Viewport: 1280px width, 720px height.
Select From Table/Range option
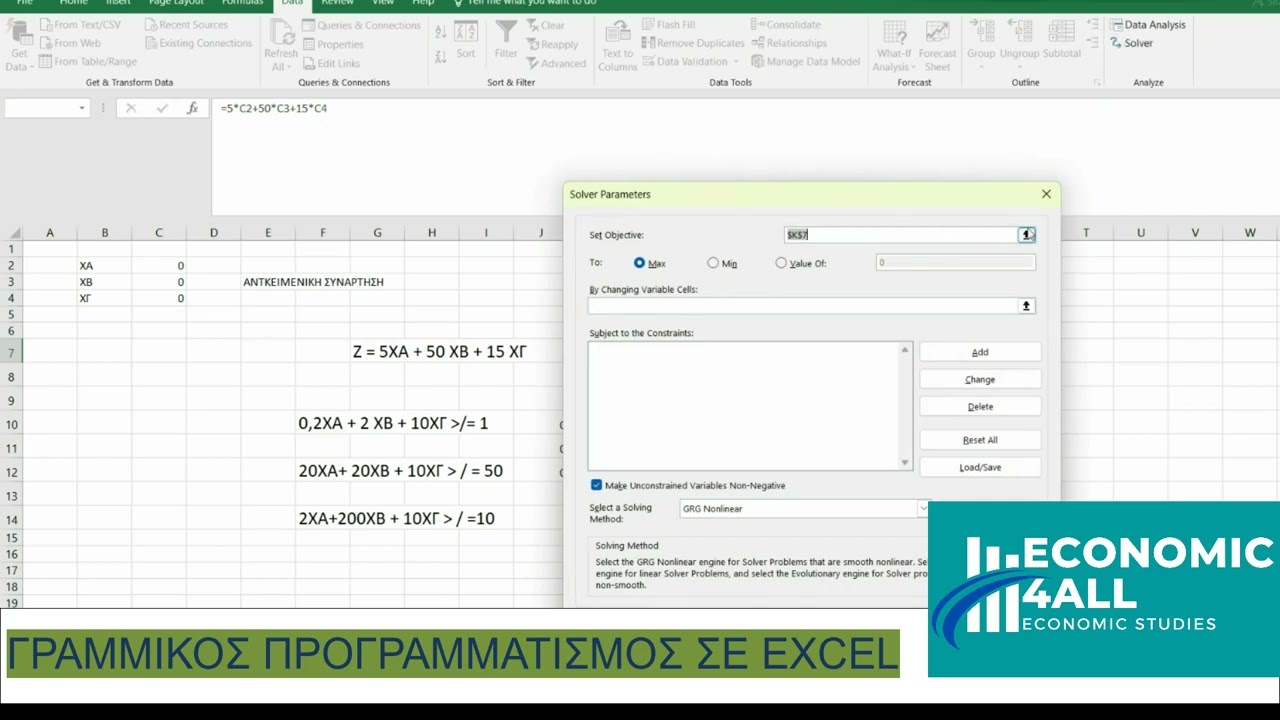[x=88, y=61]
